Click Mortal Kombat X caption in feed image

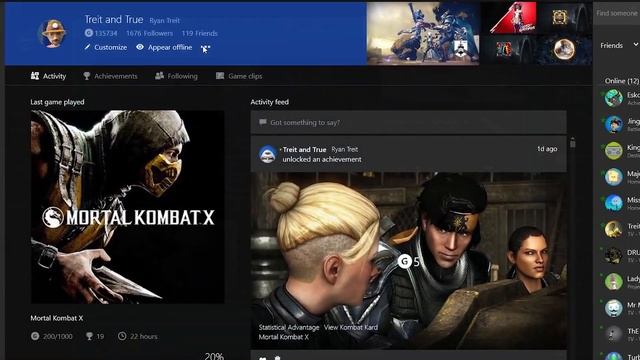point(284,337)
